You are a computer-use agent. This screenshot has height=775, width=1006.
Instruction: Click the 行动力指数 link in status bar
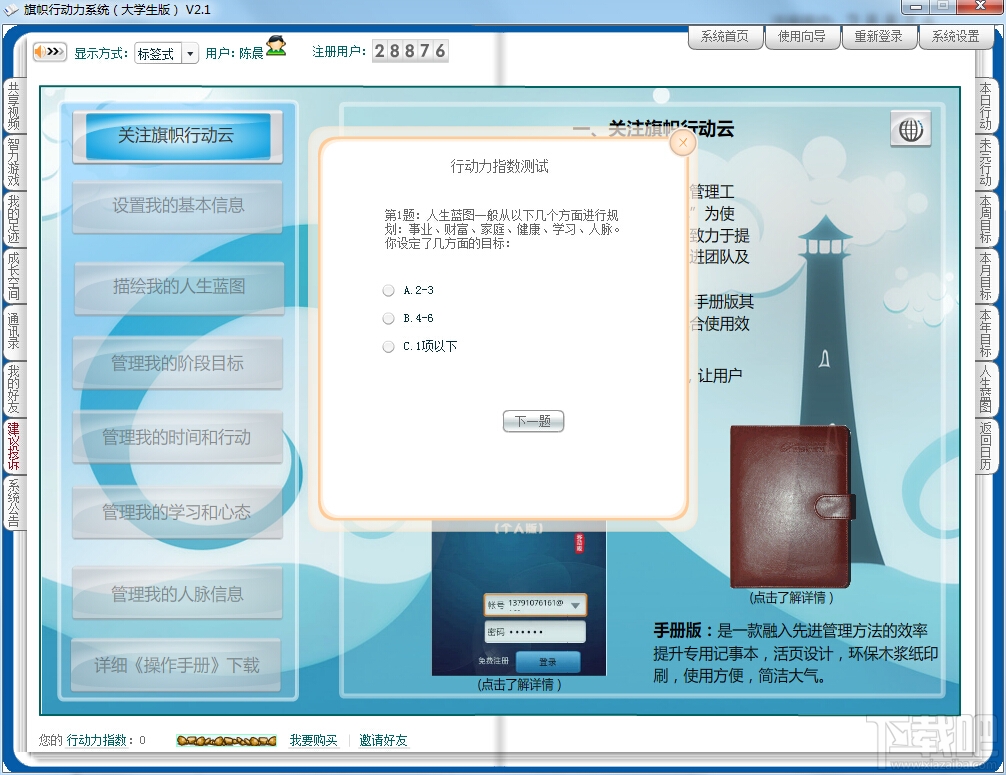96,740
